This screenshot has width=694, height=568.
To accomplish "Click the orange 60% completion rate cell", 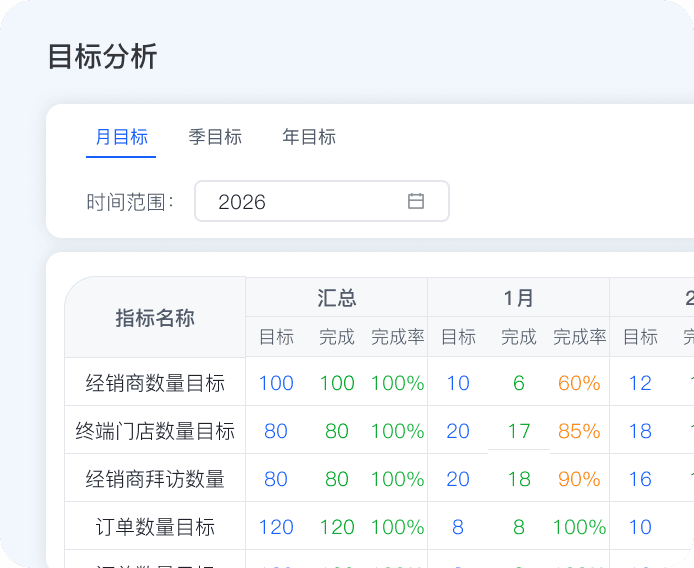I will point(579,383).
